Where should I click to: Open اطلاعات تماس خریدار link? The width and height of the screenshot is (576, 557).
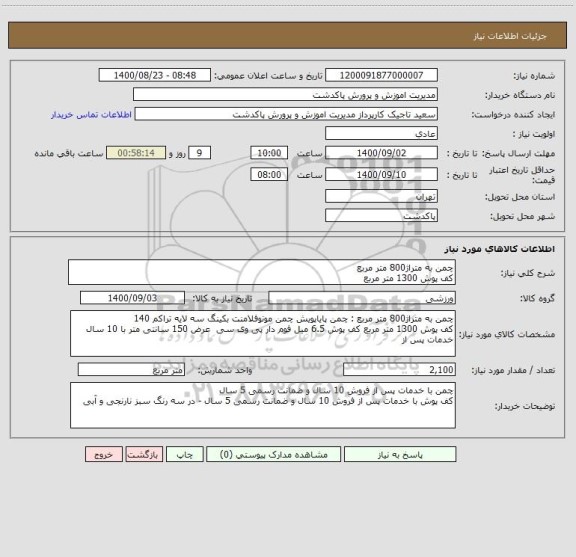[x=91, y=115]
